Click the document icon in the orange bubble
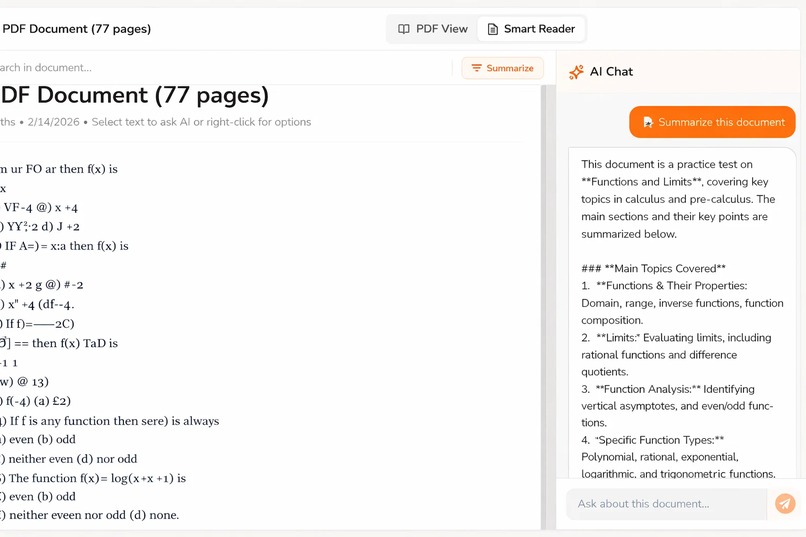Screen dimensions: 806x537 (648, 122)
